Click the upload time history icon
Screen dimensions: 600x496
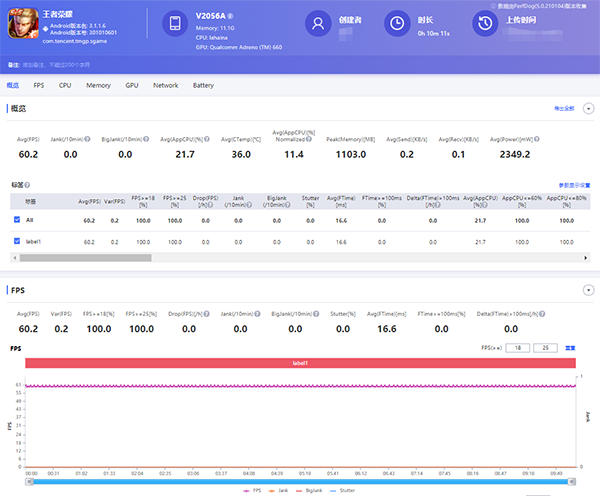[x=485, y=24]
